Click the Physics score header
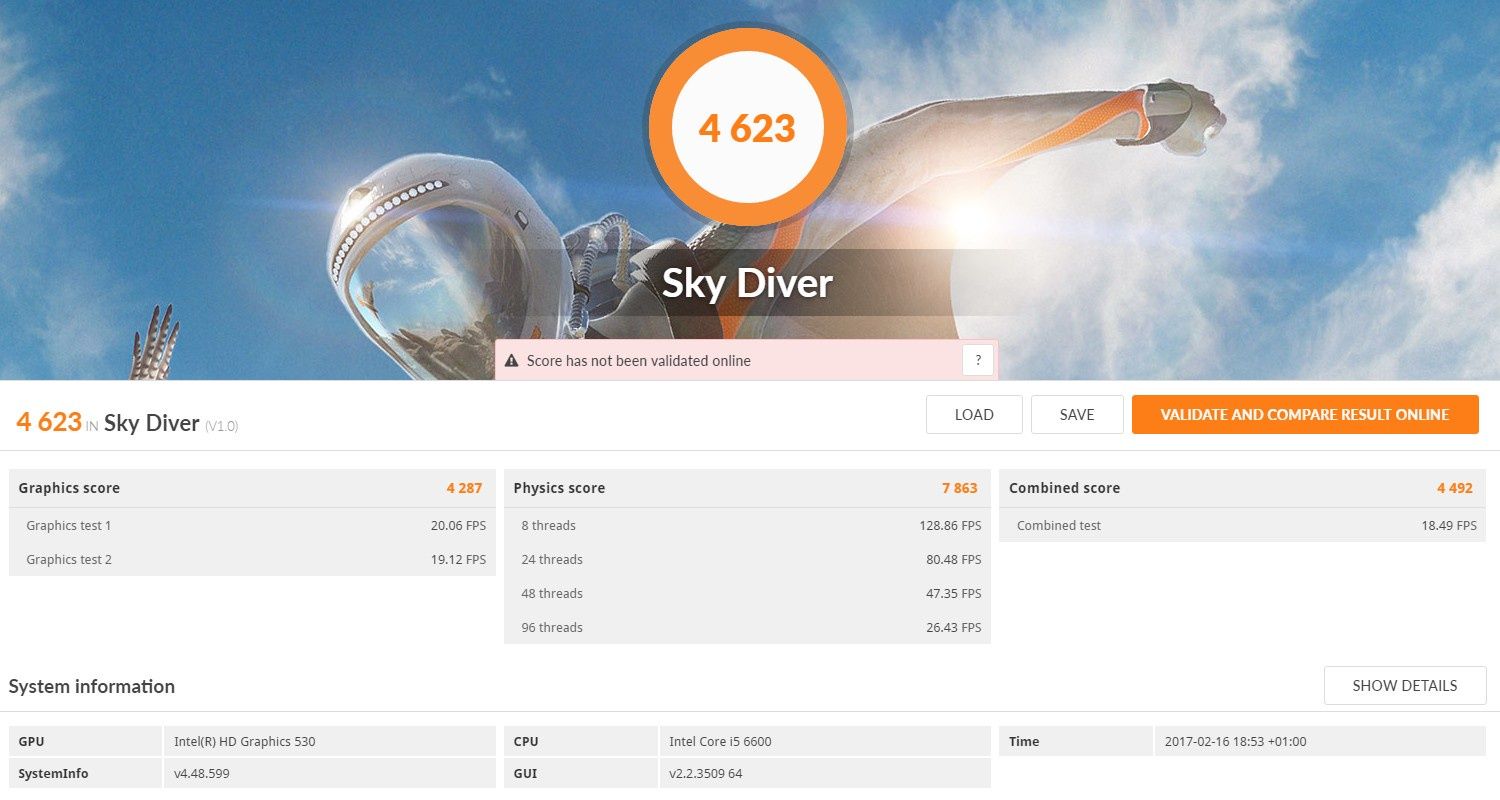The width and height of the screenshot is (1500, 800). 559,488
